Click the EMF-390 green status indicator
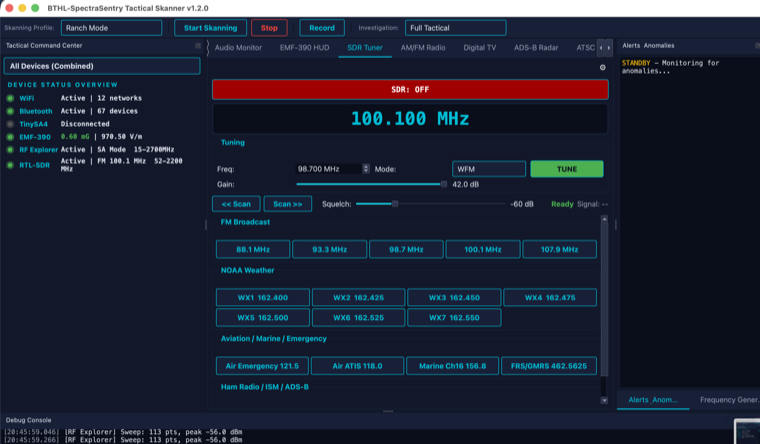The height and width of the screenshot is (444, 760). 10,137
